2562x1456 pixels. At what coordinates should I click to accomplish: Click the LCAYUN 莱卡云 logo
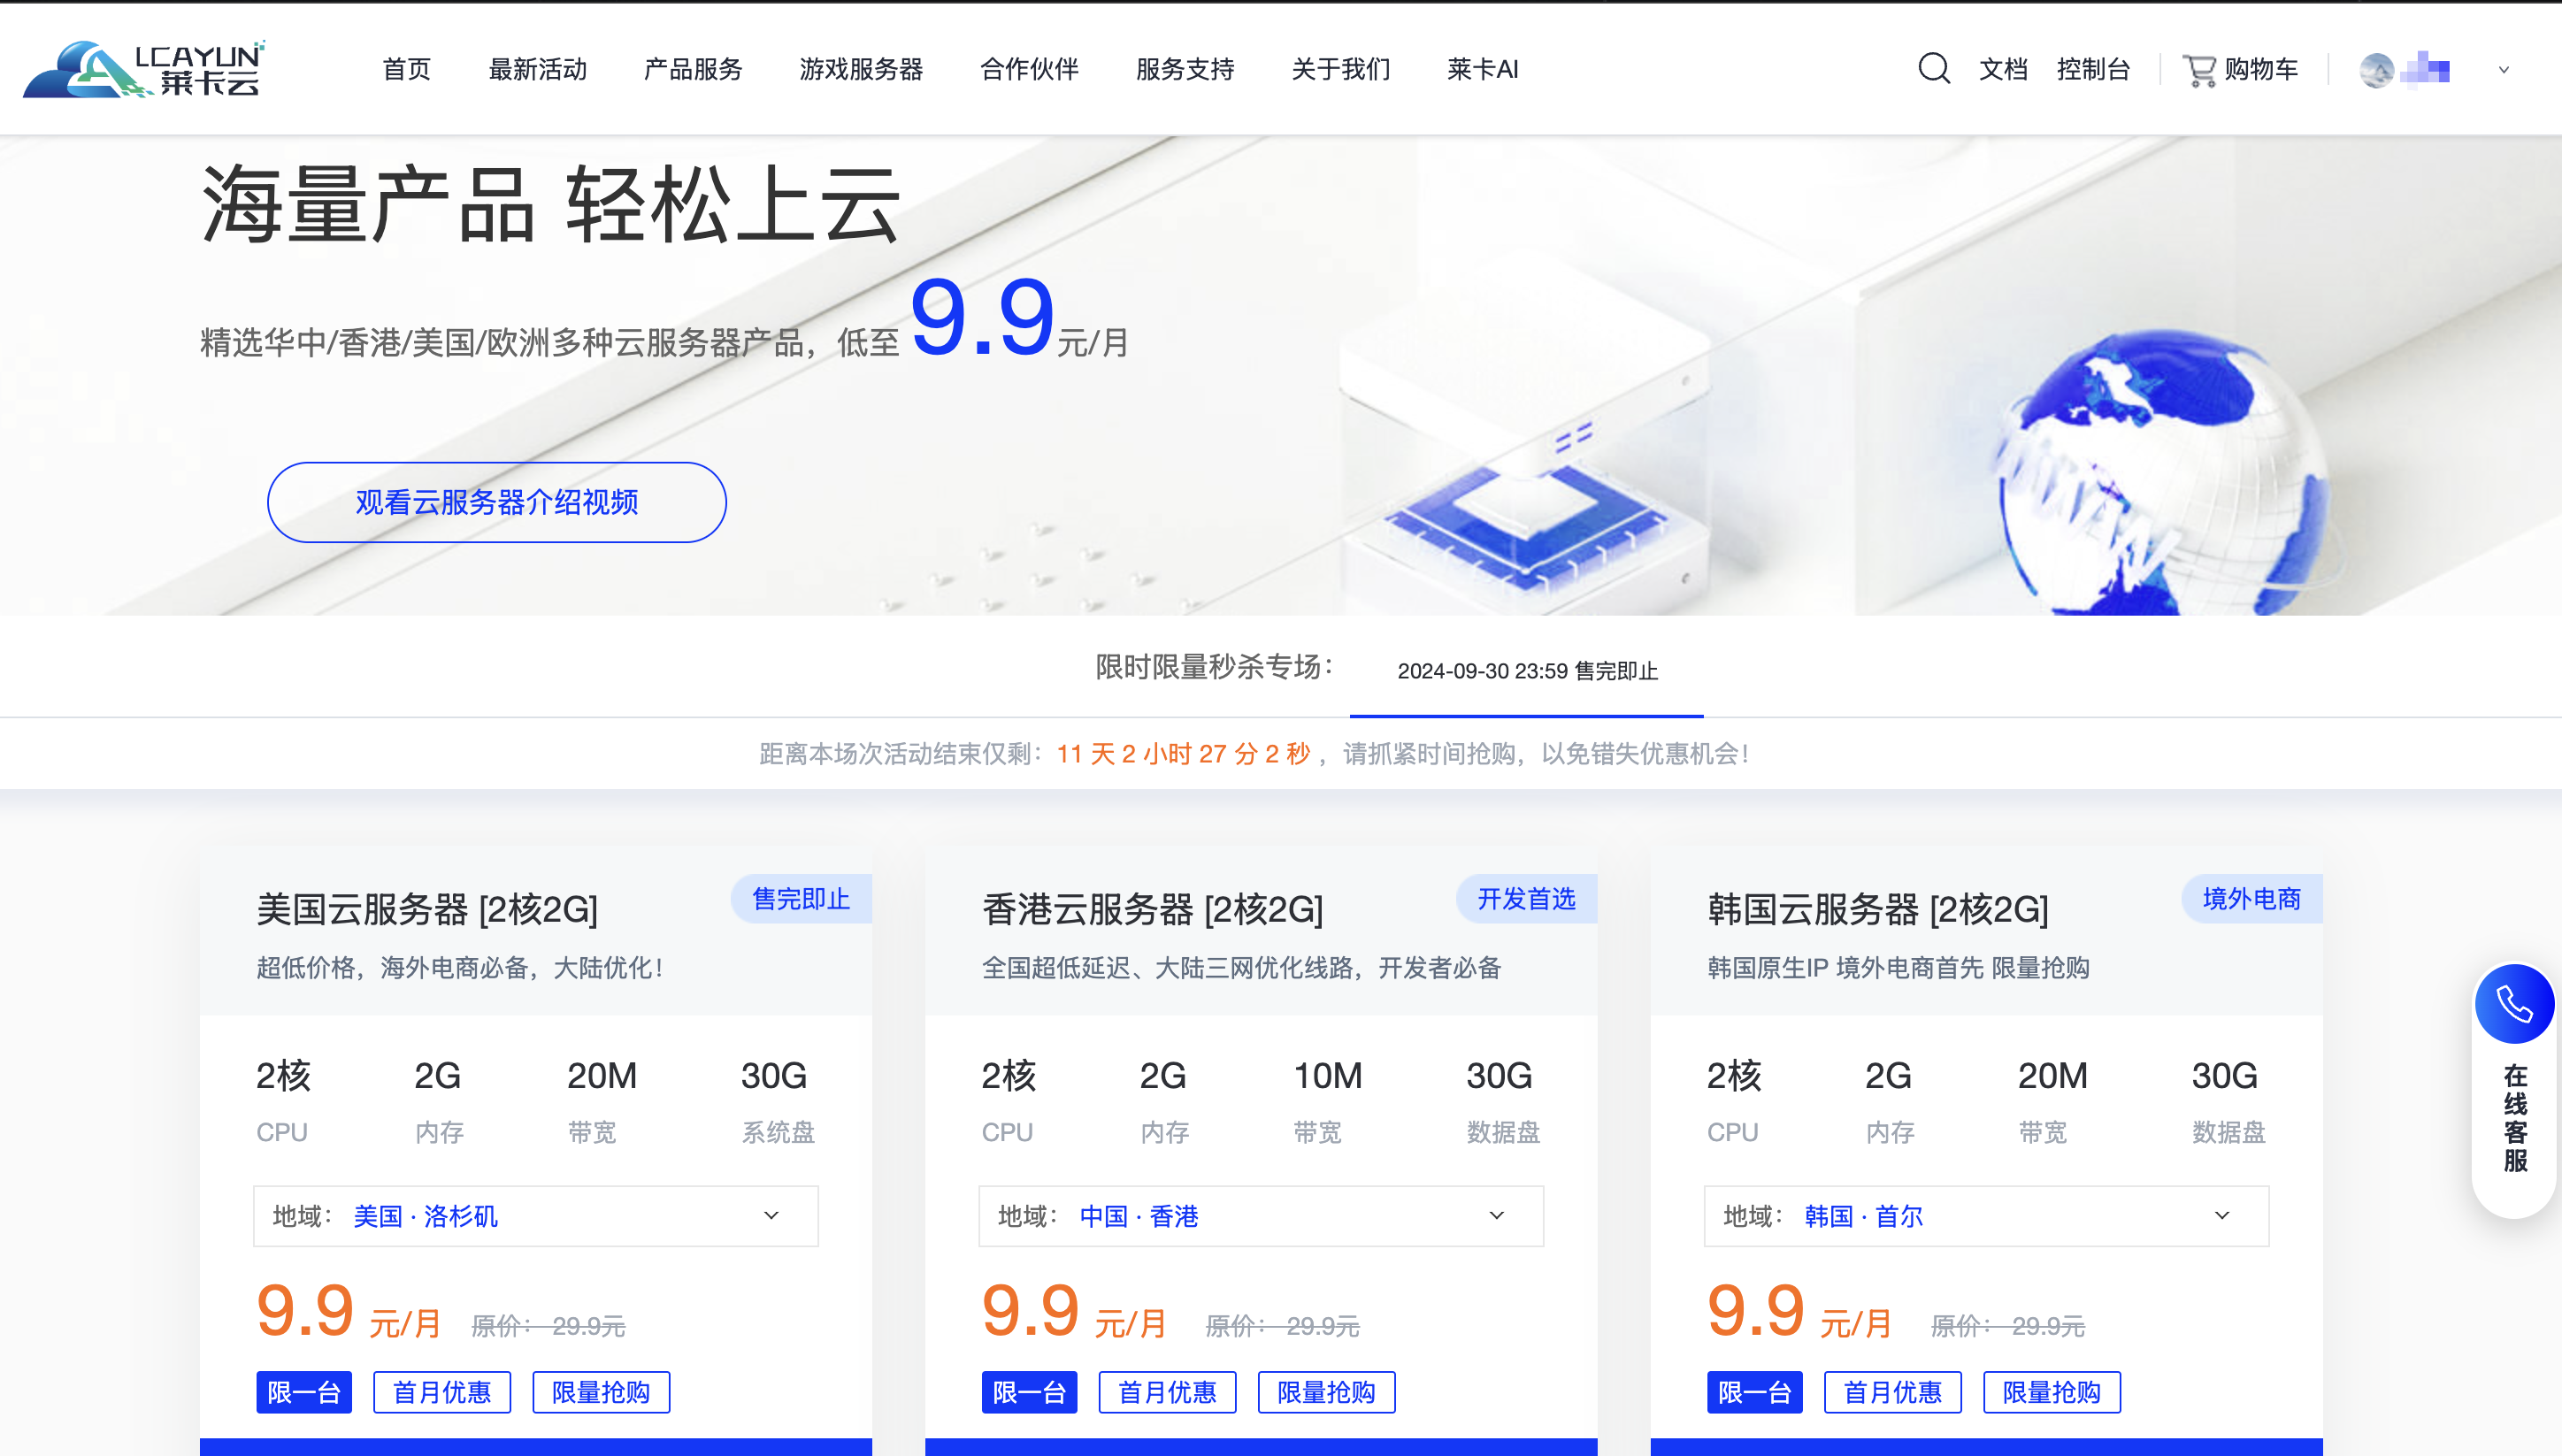pyautogui.click(x=144, y=69)
